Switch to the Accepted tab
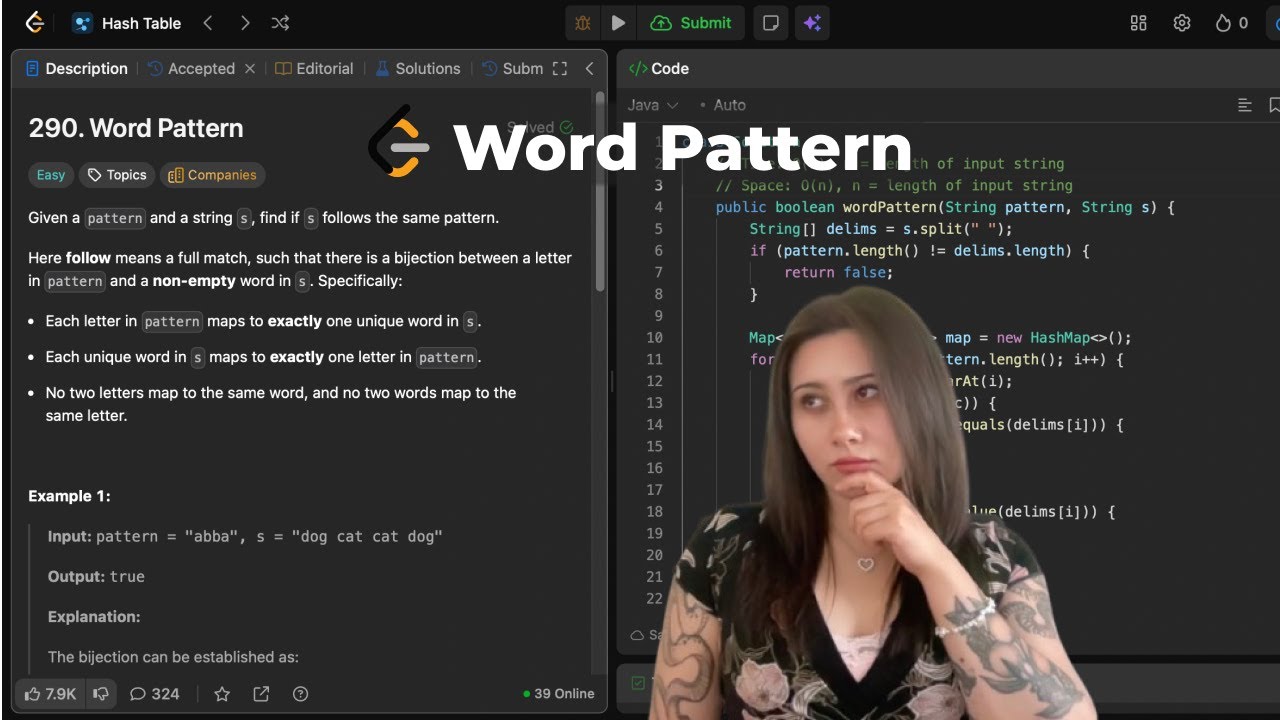Screen dimensions: 1280x720 (191, 69)
